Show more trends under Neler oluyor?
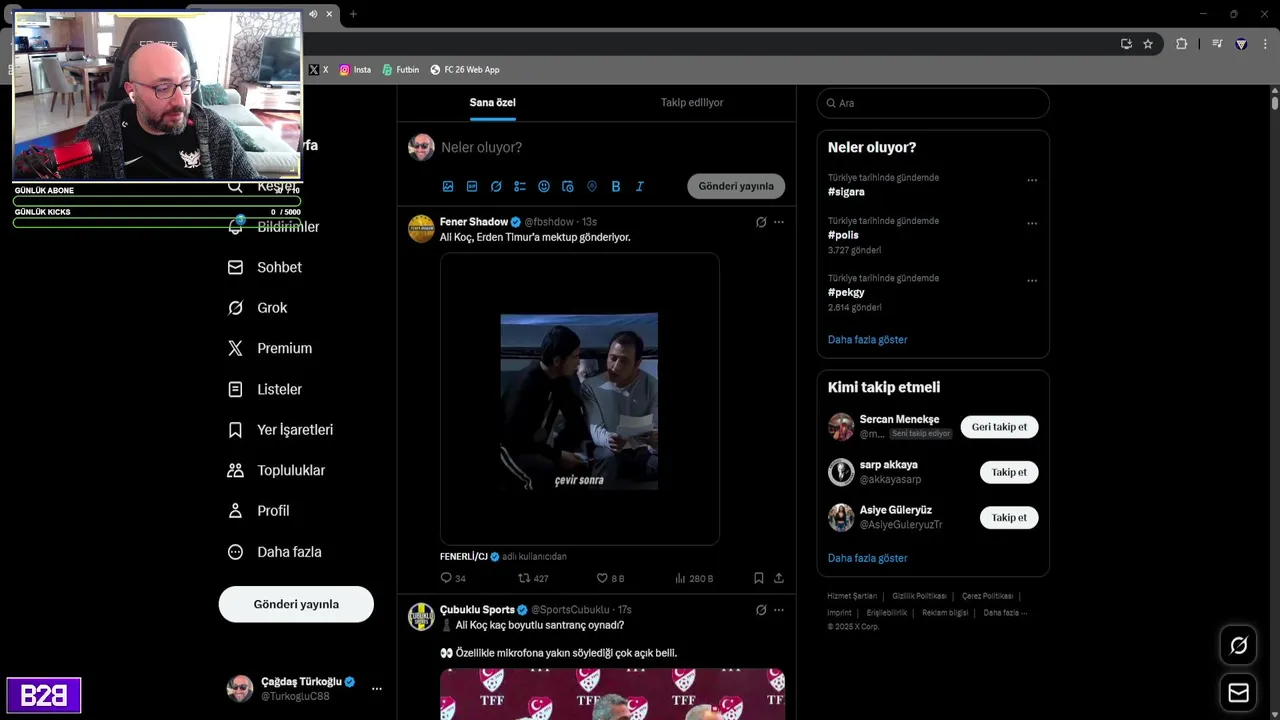Image resolution: width=1280 pixels, height=720 pixels. coord(867,340)
